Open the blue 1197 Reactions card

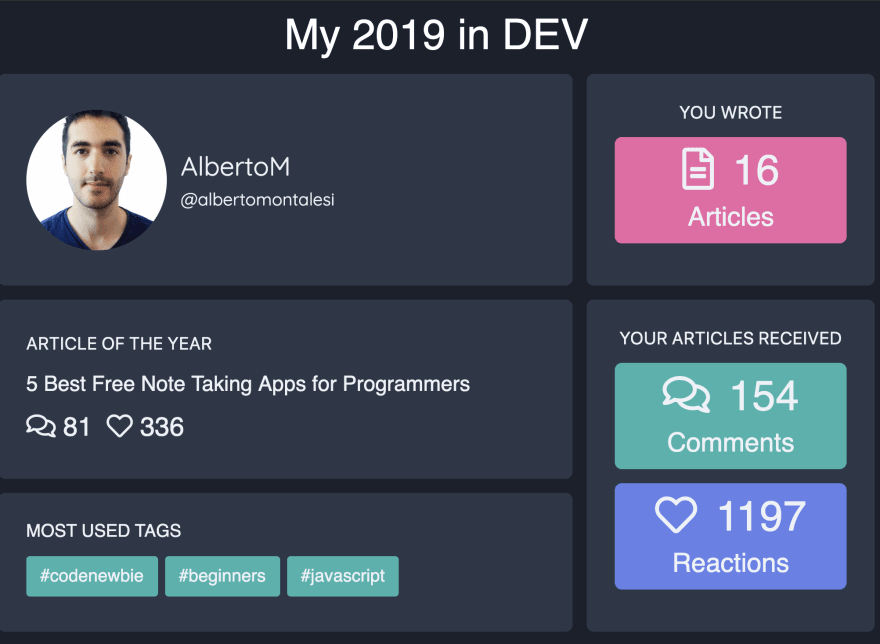pos(730,536)
